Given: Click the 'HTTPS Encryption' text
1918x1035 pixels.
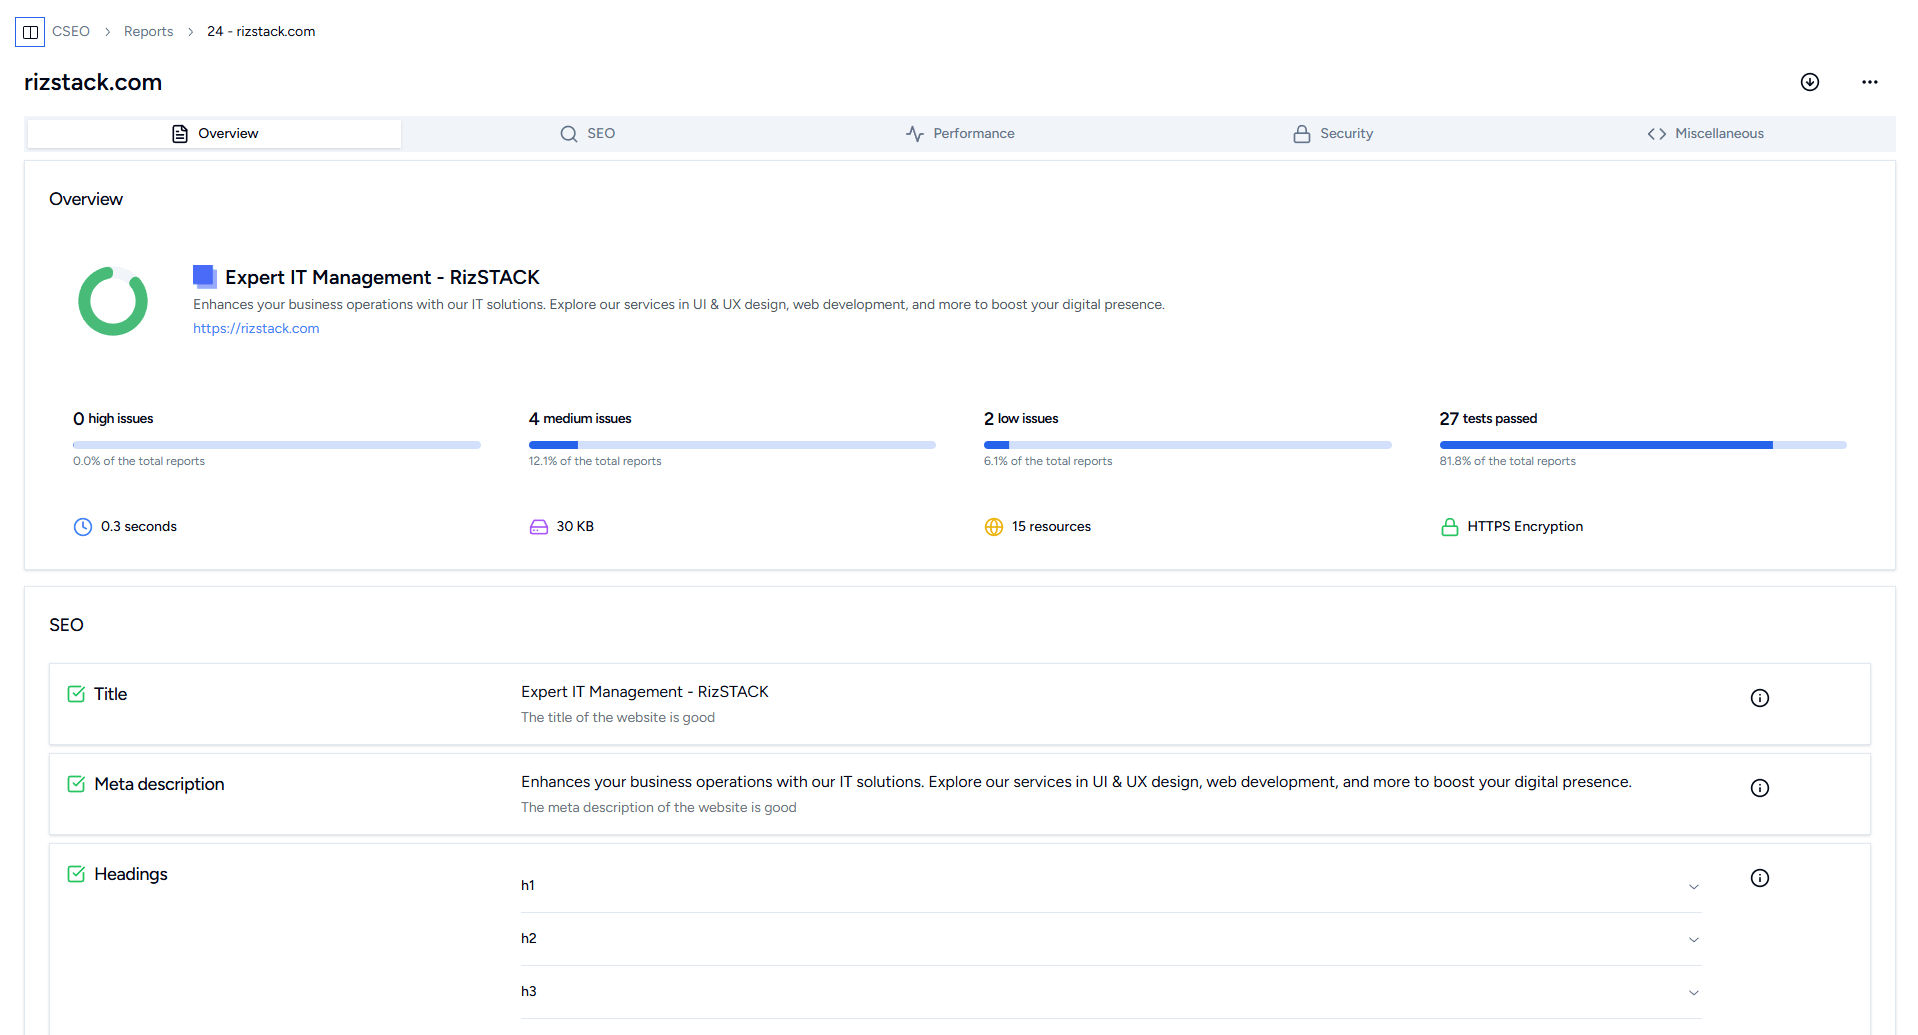Looking at the screenshot, I should [x=1525, y=527].
